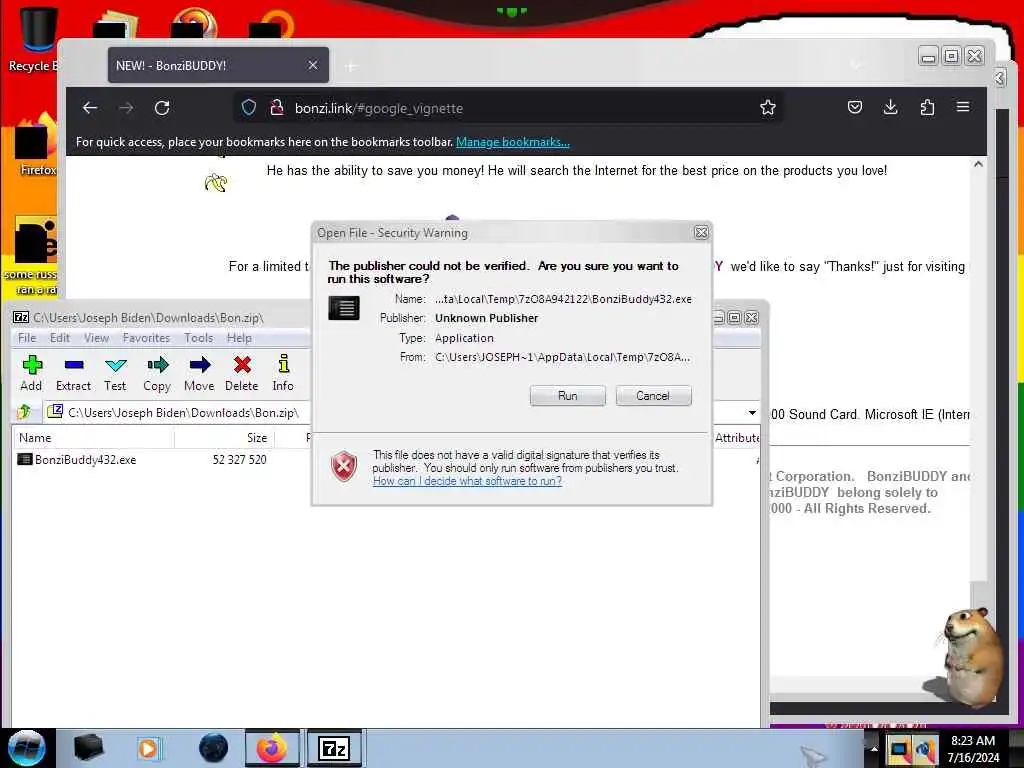Click the 7-Zip taskbar icon
Image resolution: width=1024 pixels, height=768 pixels.
[x=334, y=748]
